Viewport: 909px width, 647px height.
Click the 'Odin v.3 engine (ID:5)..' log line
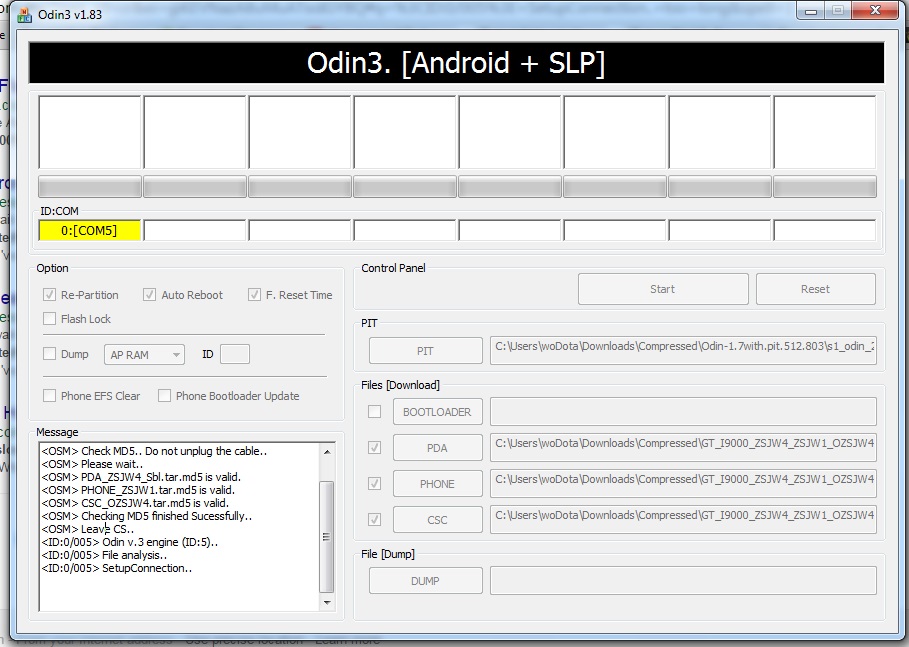[130, 542]
